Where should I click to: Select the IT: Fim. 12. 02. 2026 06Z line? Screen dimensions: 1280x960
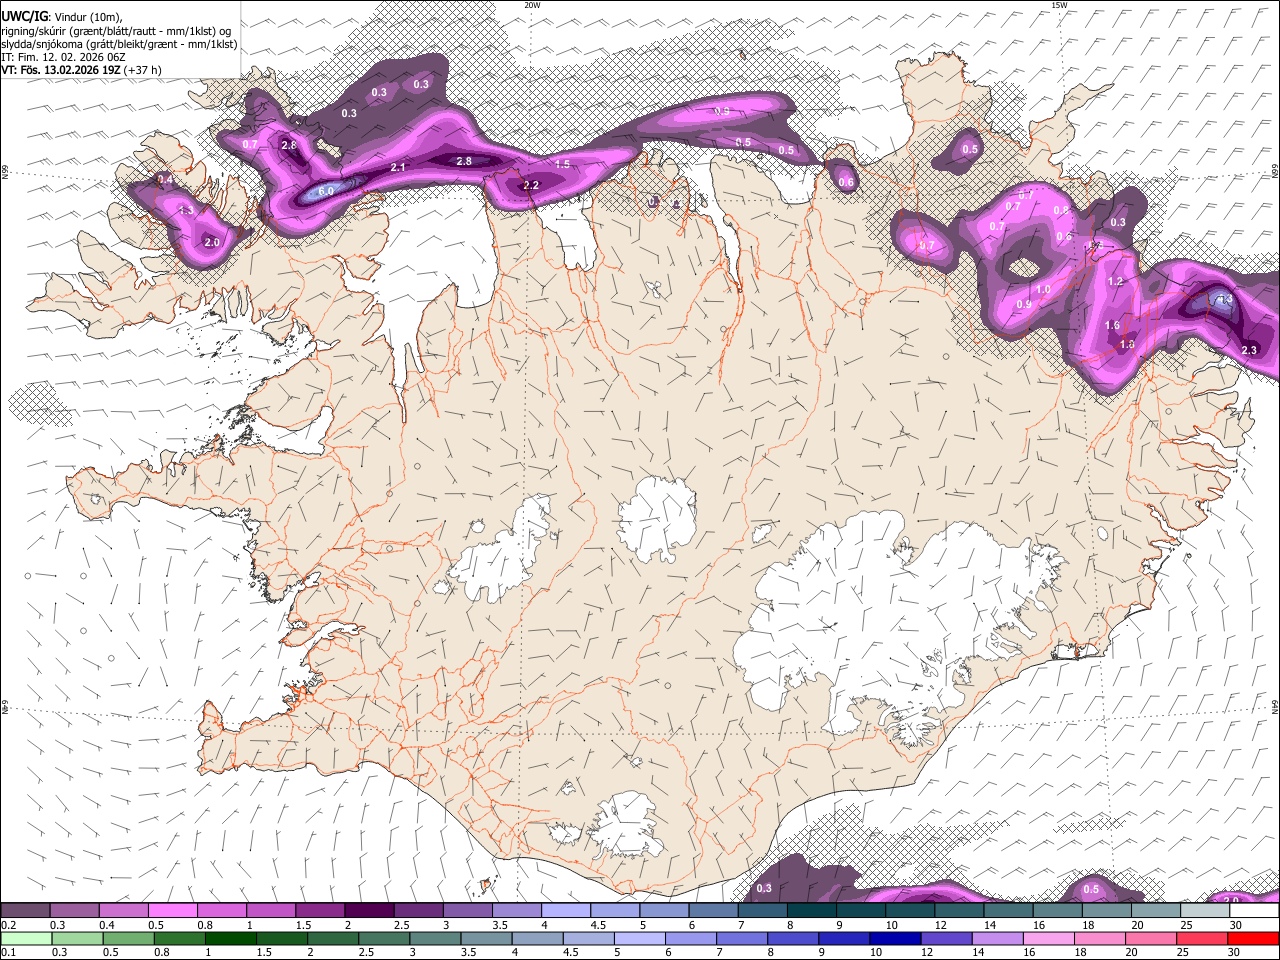click(63, 57)
